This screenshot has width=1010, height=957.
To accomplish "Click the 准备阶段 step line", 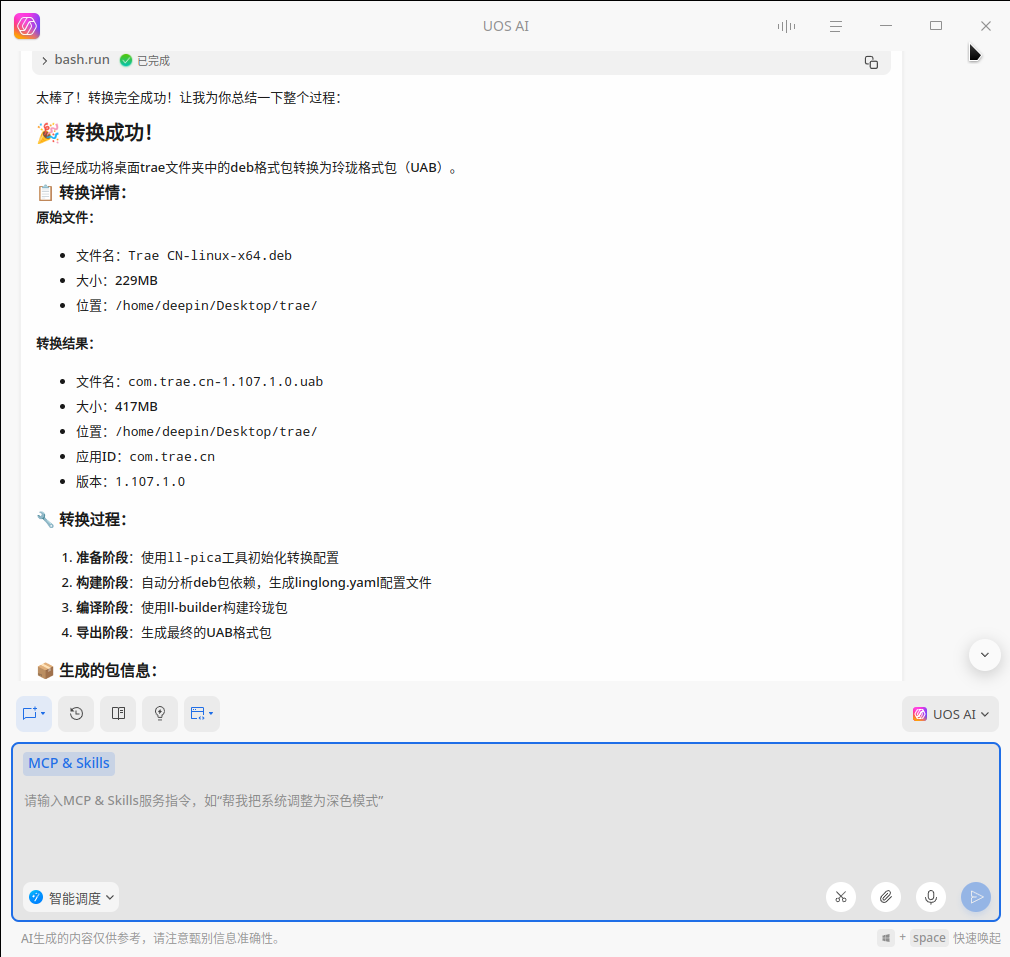I will coord(200,558).
